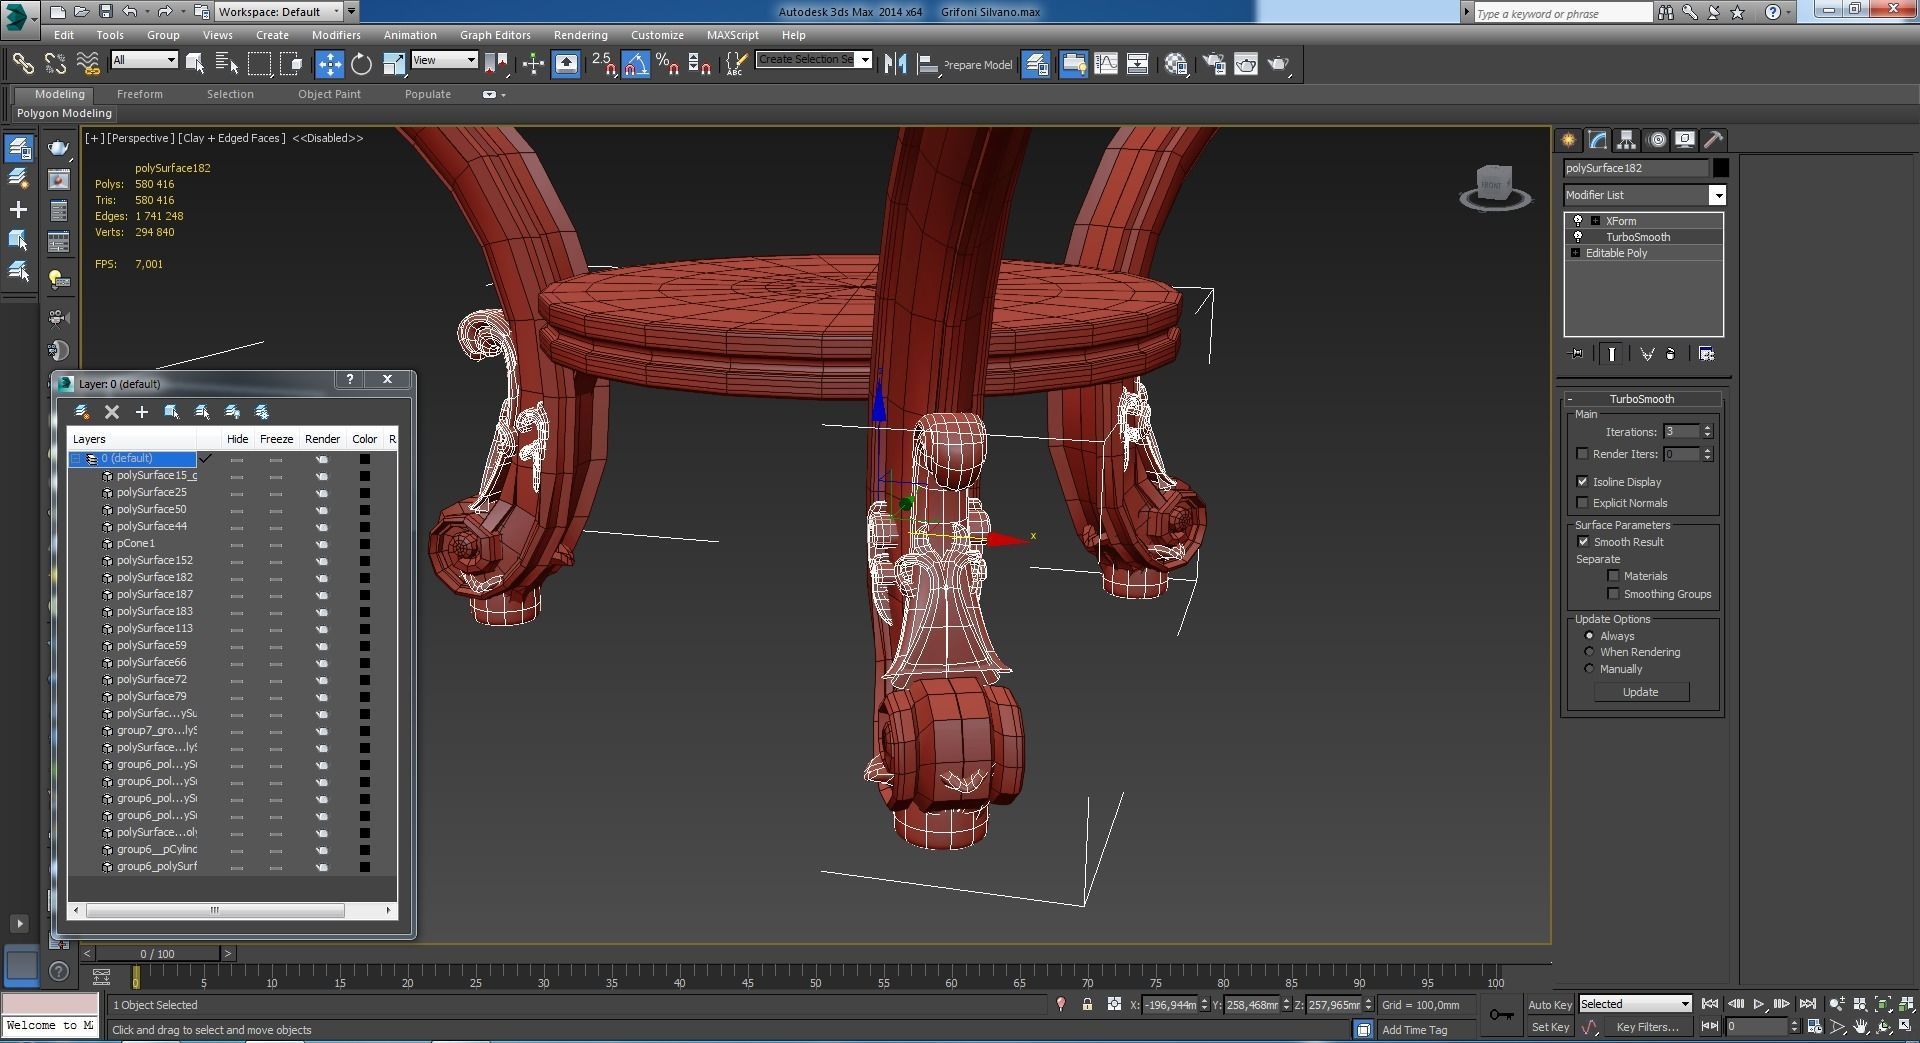The width and height of the screenshot is (1920, 1043).
Task: Switch to the Freeform ribbon tab
Action: pos(139,94)
